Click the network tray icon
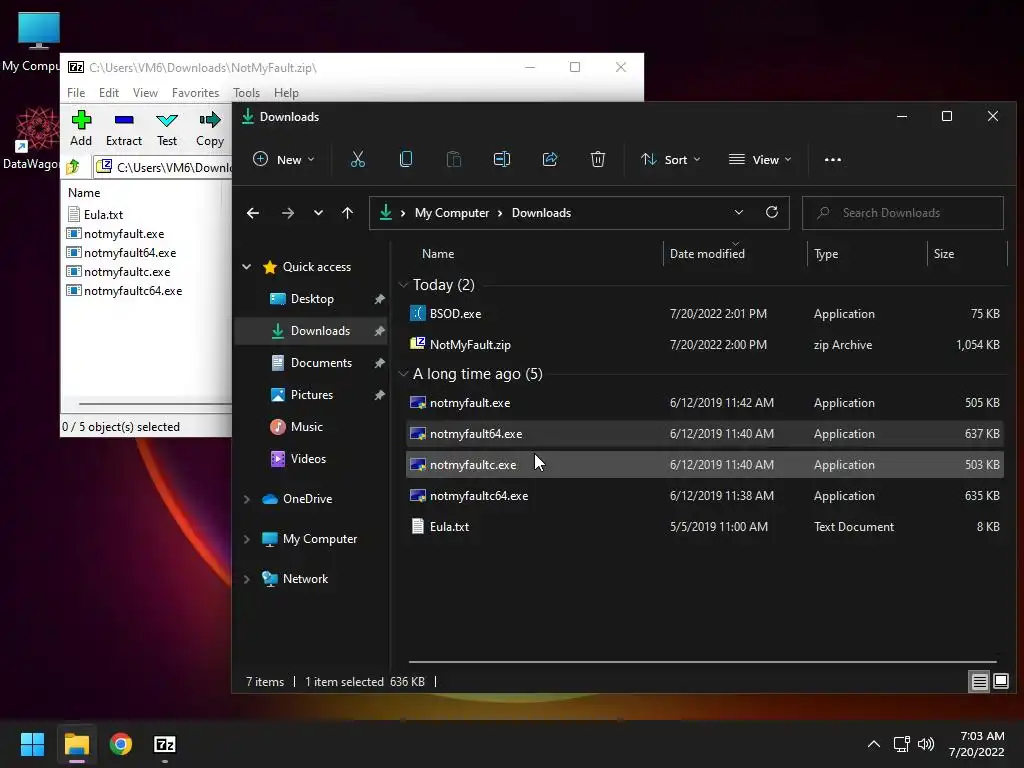The width and height of the screenshot is (1024, 768). click(x=901, y=744)
